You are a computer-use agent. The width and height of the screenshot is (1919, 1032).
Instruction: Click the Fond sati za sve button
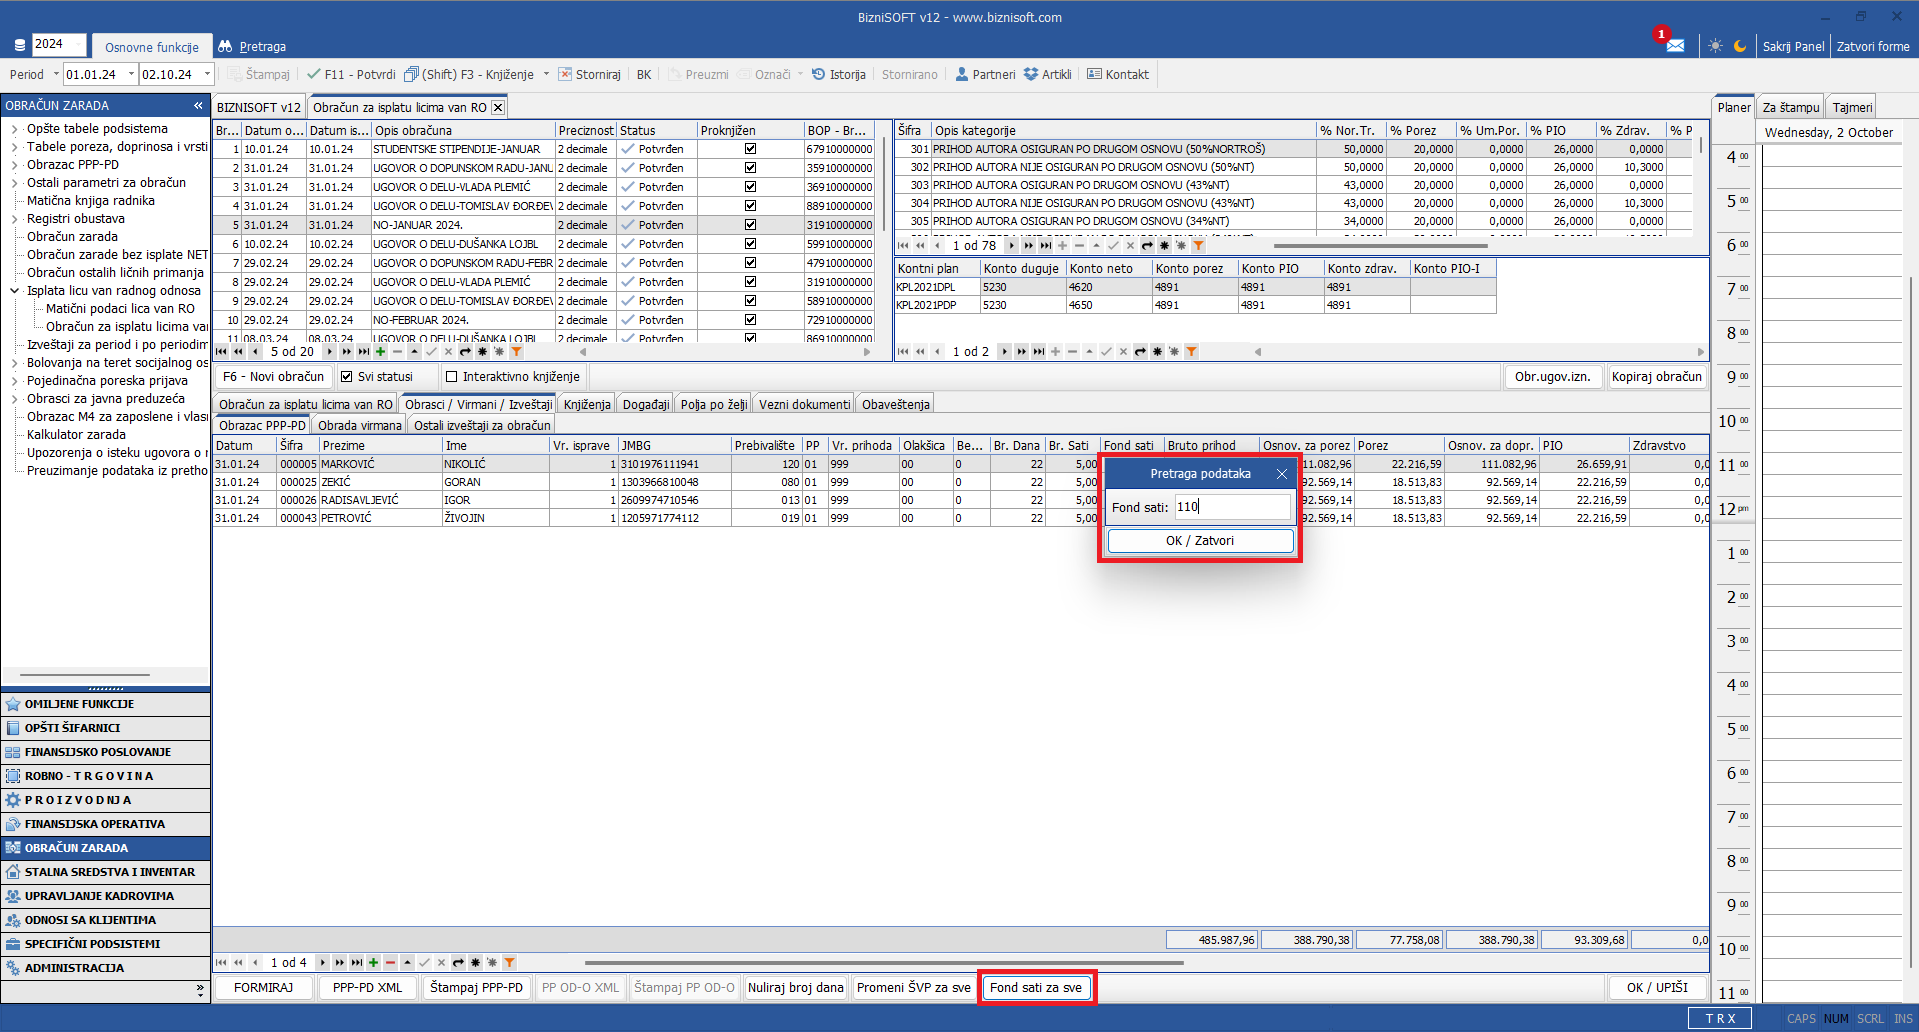1035,988
